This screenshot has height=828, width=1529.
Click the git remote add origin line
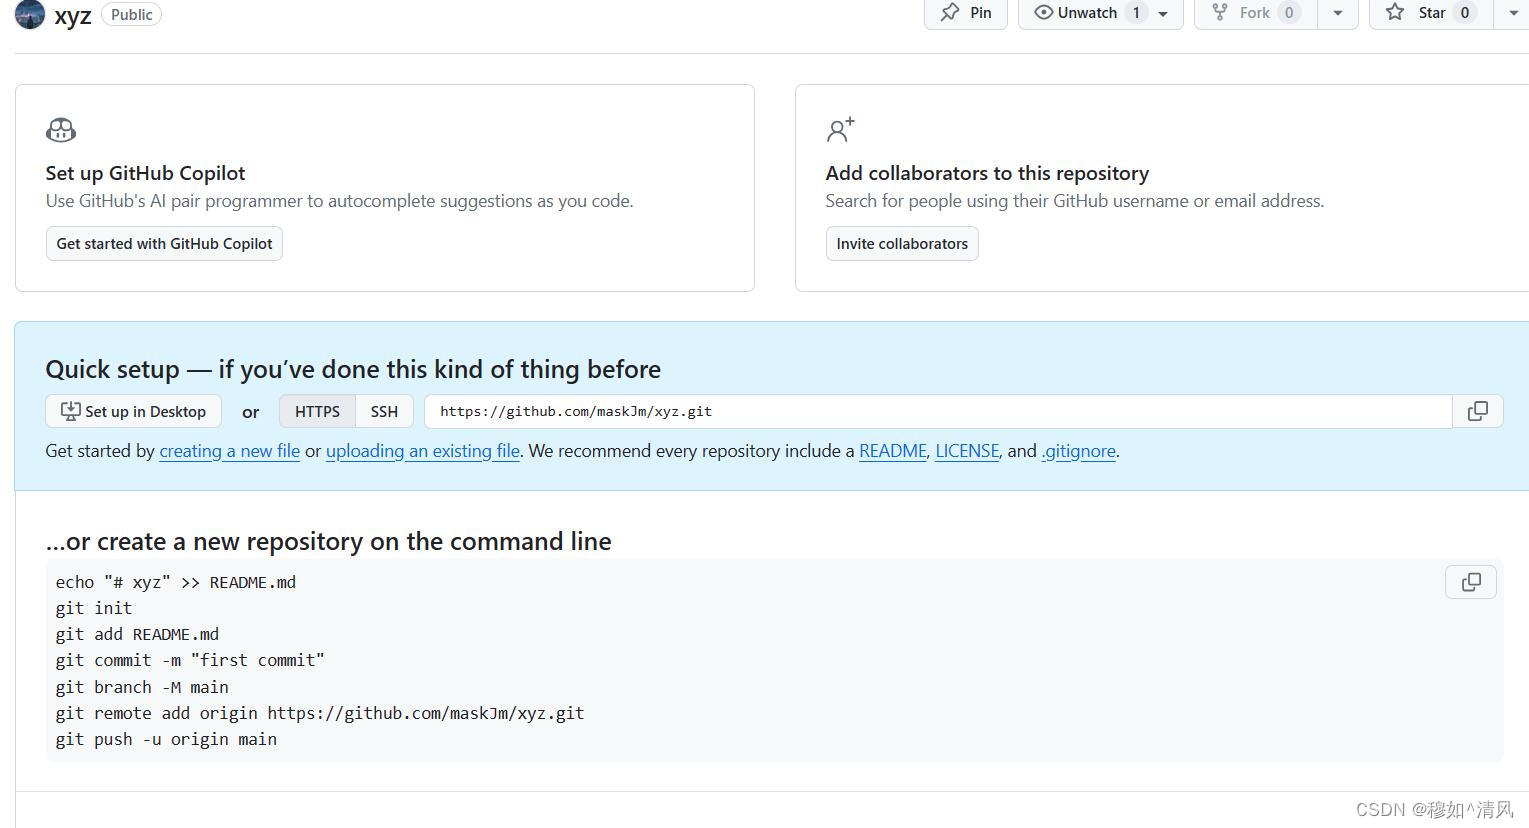pyautogui.click(x=320, y=713)
